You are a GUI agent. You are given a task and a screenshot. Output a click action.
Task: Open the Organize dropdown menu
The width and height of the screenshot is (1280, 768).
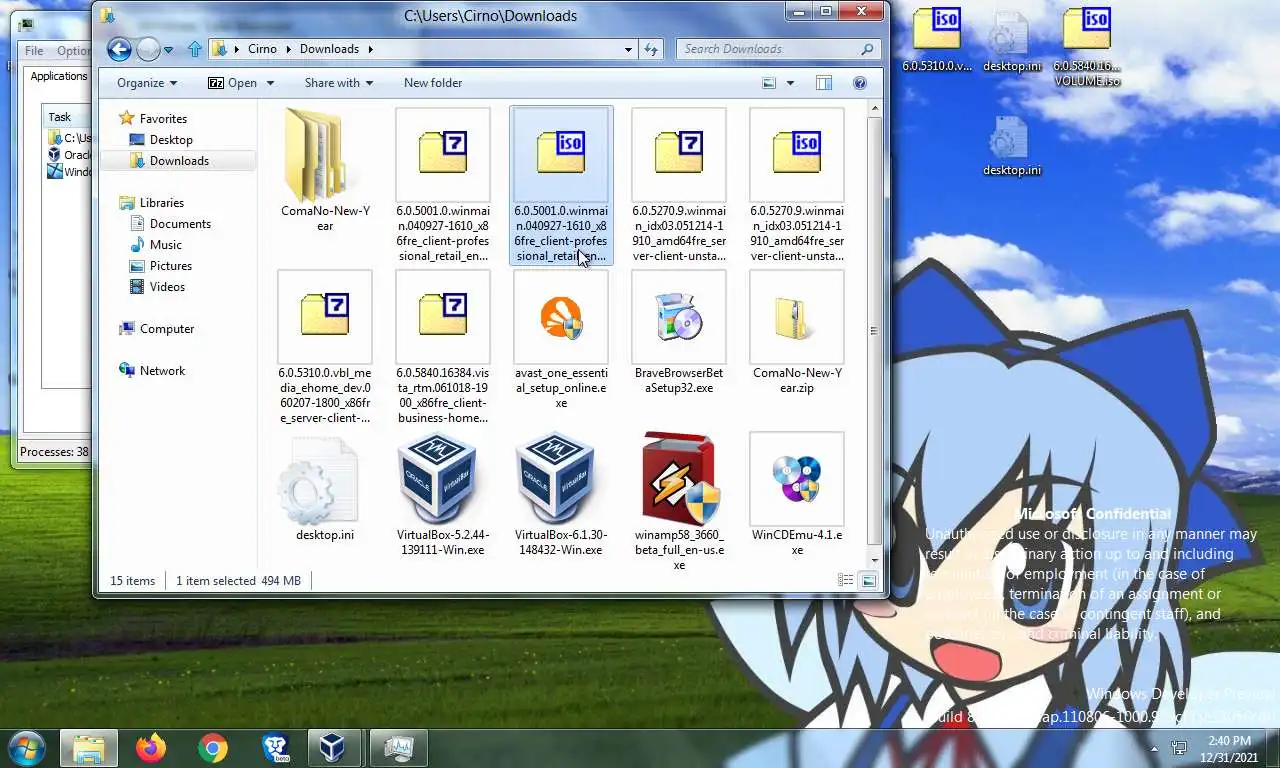click(147, 83)
